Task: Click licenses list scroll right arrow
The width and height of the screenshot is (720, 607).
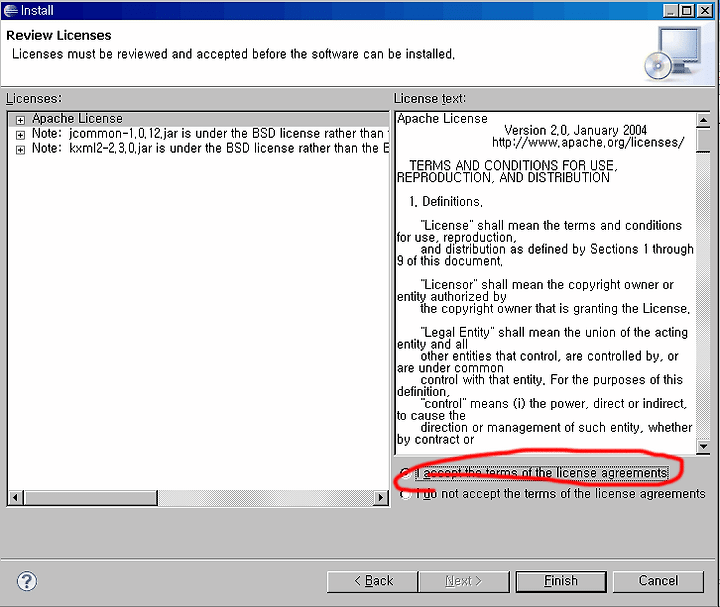Action: click(x=381, y=498)
